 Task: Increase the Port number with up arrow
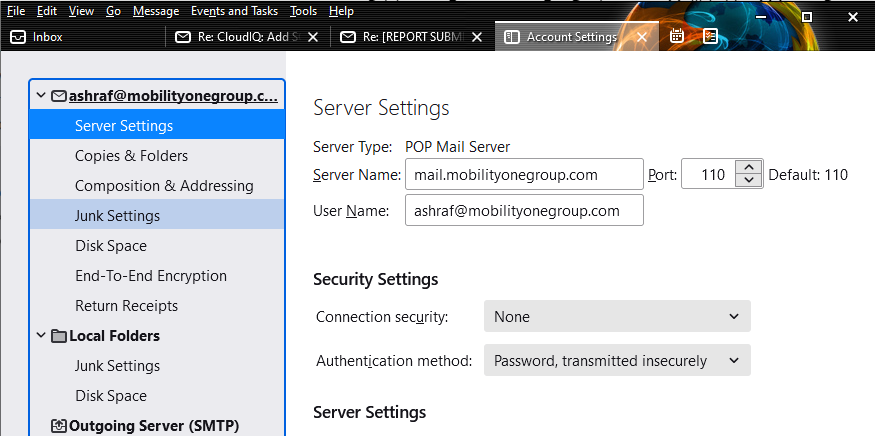click(749, 167)
